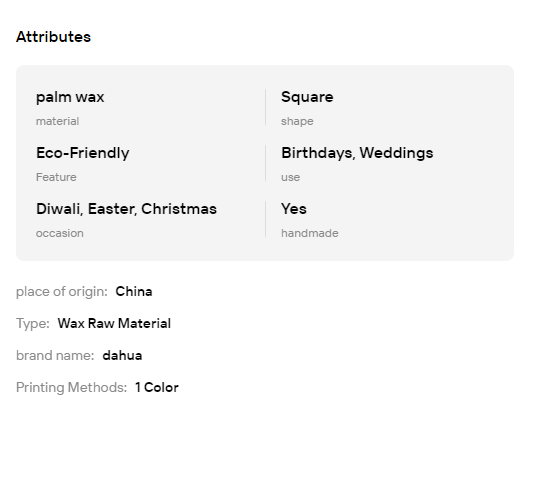
Task: Click the Type label
Action: point(33,324)
